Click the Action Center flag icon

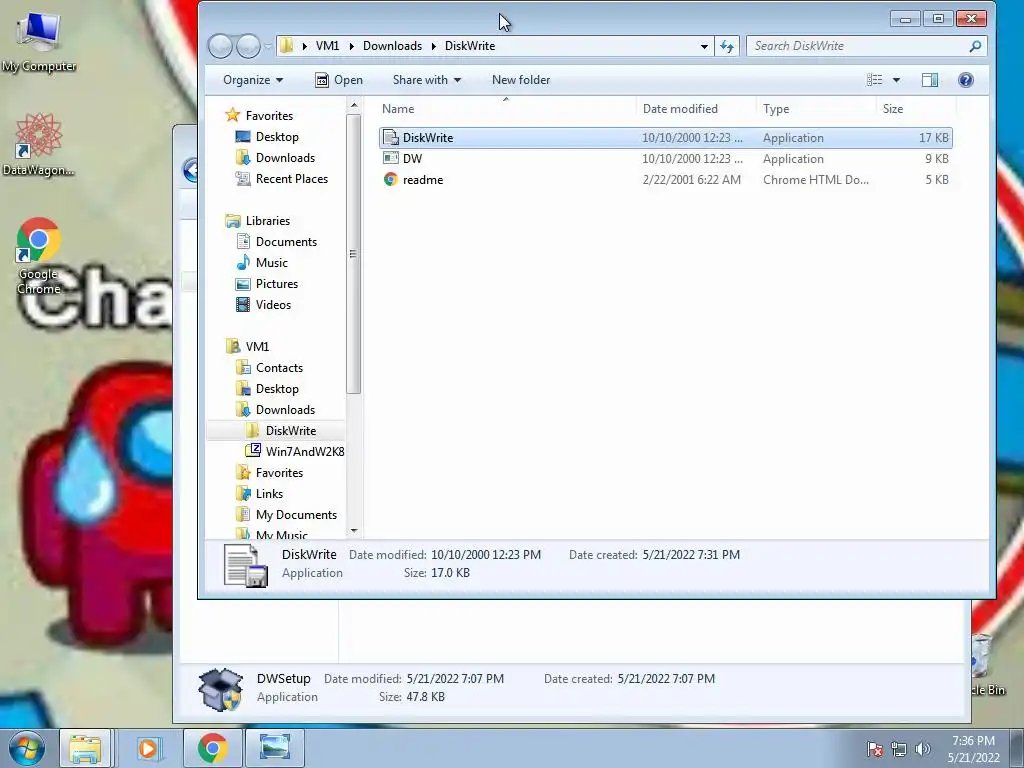point(874,749)
